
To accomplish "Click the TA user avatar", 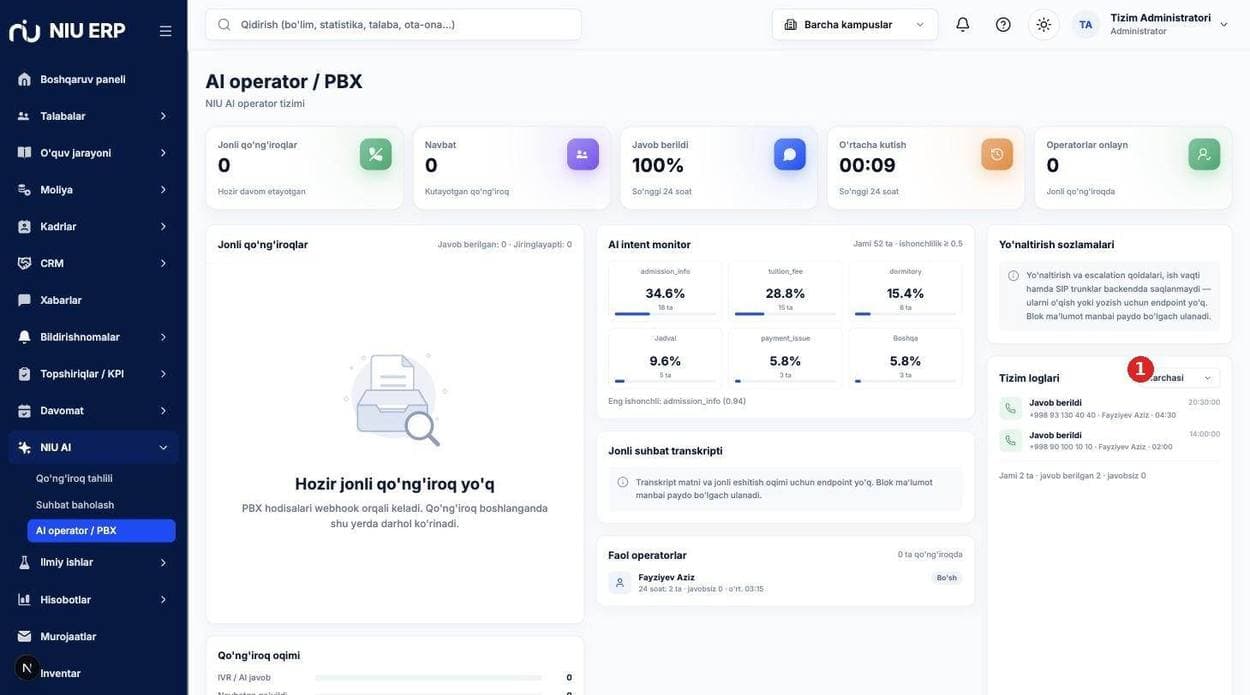I will click(x=1086, y=24).
